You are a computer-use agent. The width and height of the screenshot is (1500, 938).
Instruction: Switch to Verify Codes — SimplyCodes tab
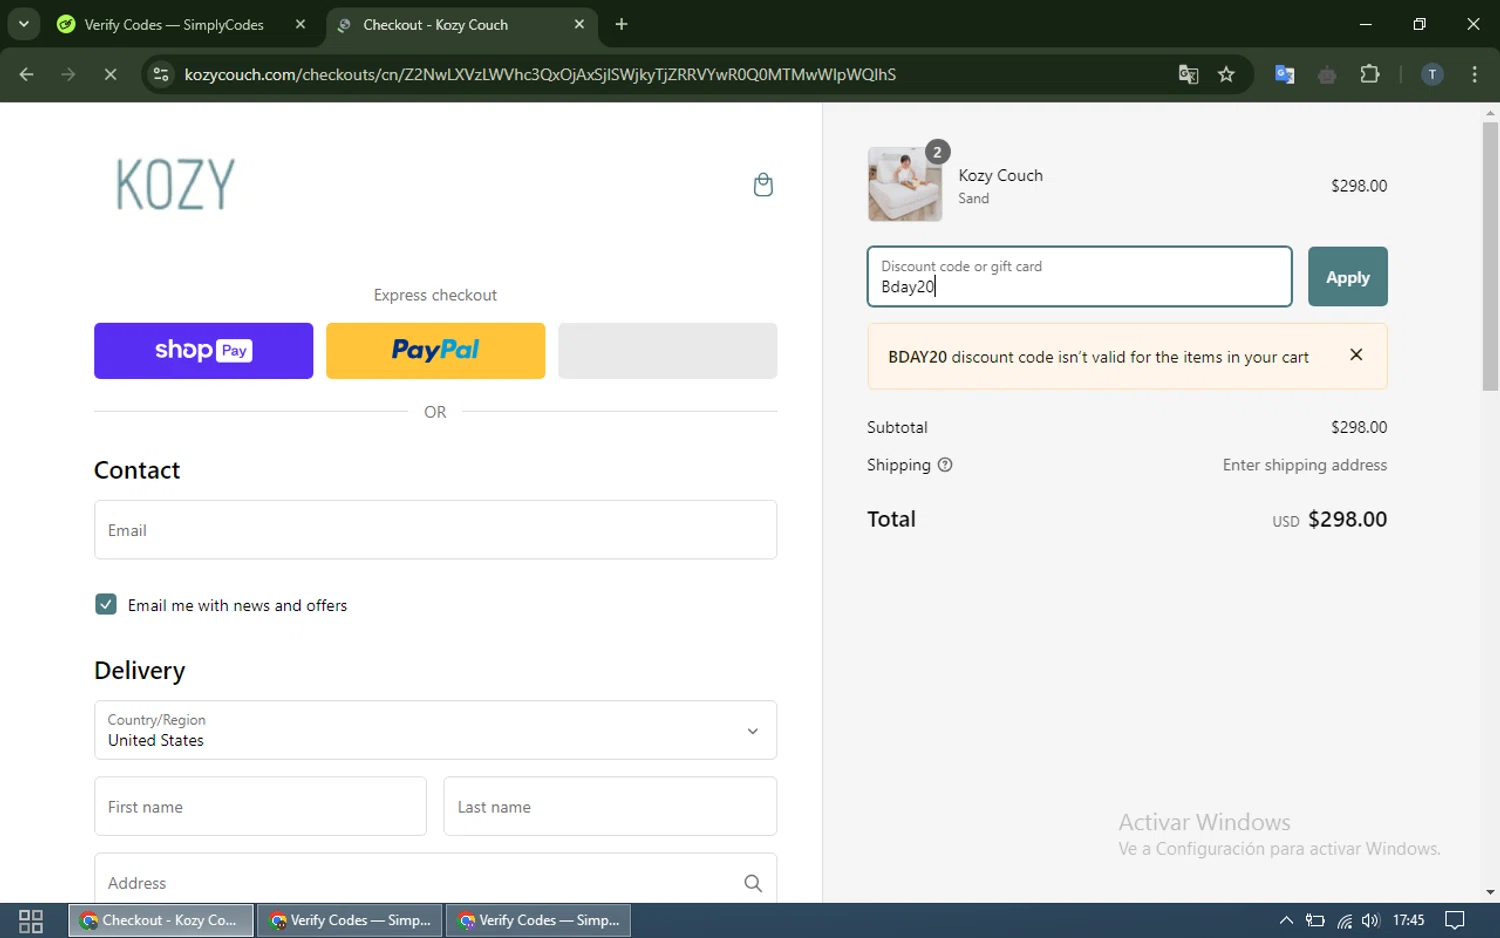174,24
